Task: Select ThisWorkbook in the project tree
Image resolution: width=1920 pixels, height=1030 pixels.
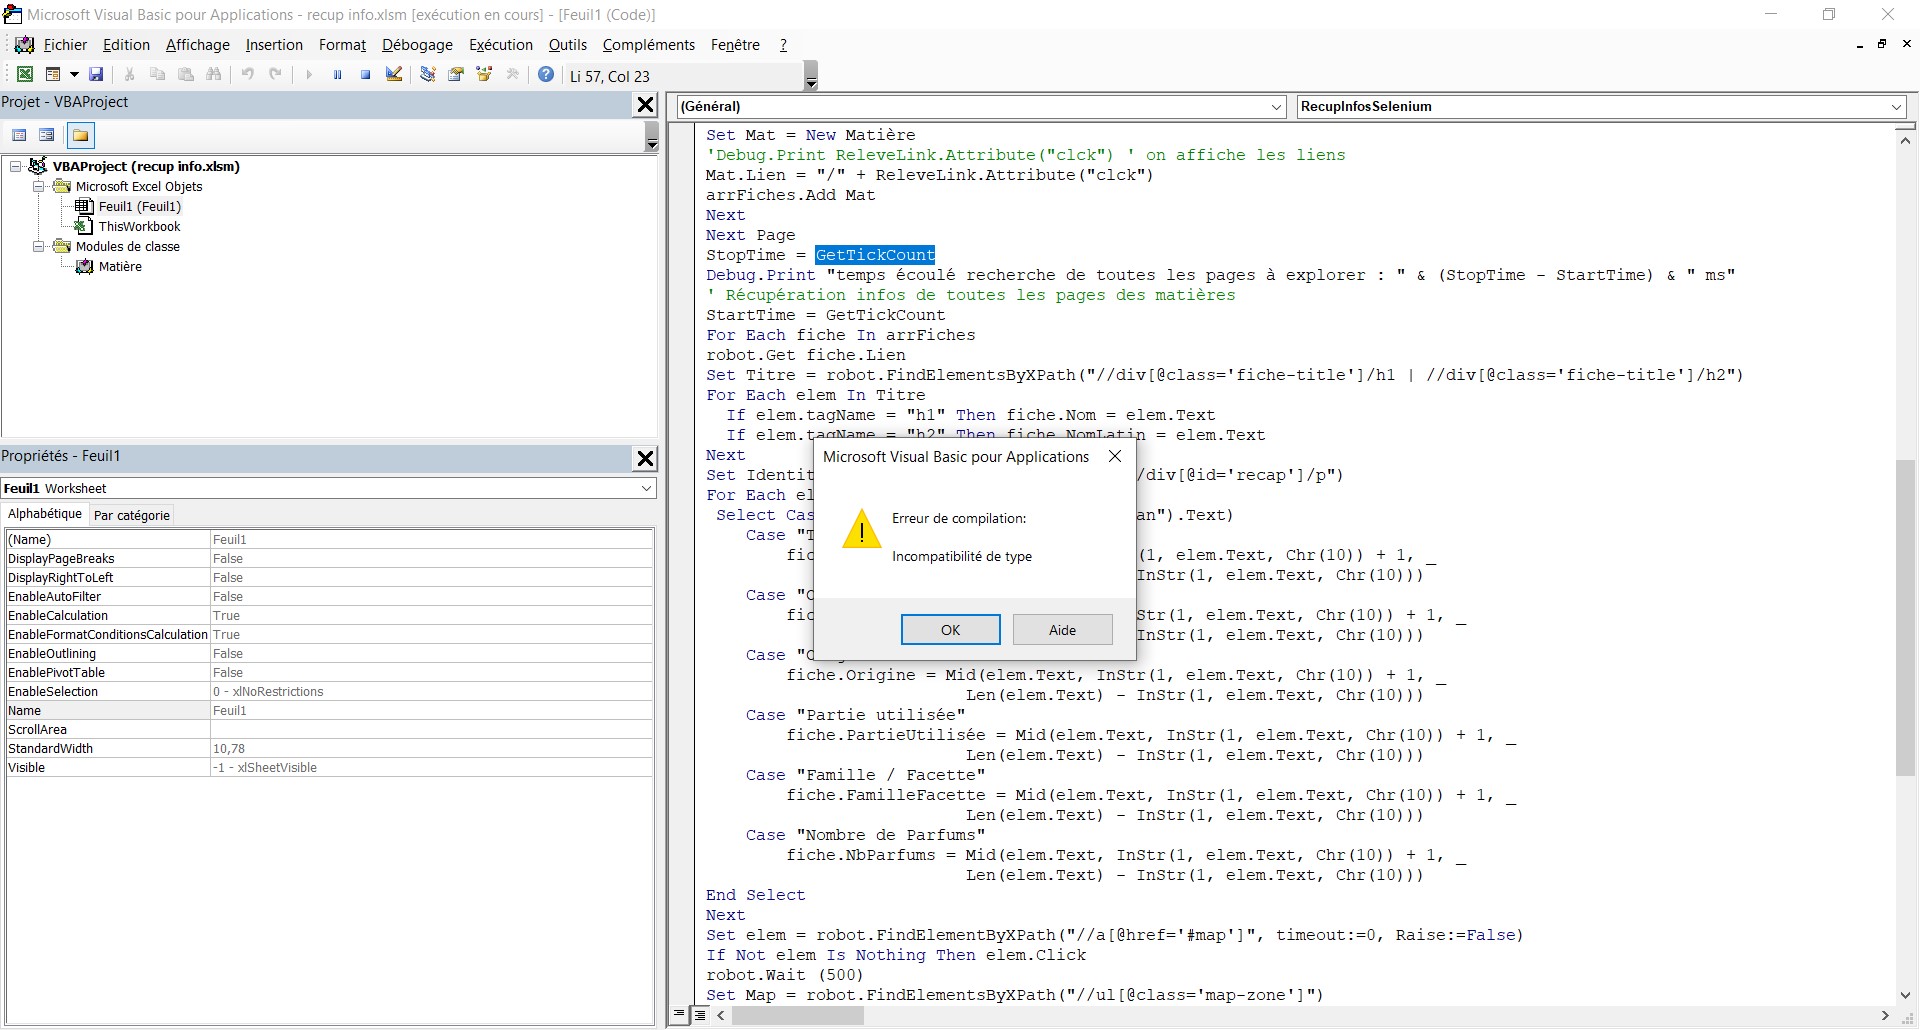Action: (x=139, y=226)
